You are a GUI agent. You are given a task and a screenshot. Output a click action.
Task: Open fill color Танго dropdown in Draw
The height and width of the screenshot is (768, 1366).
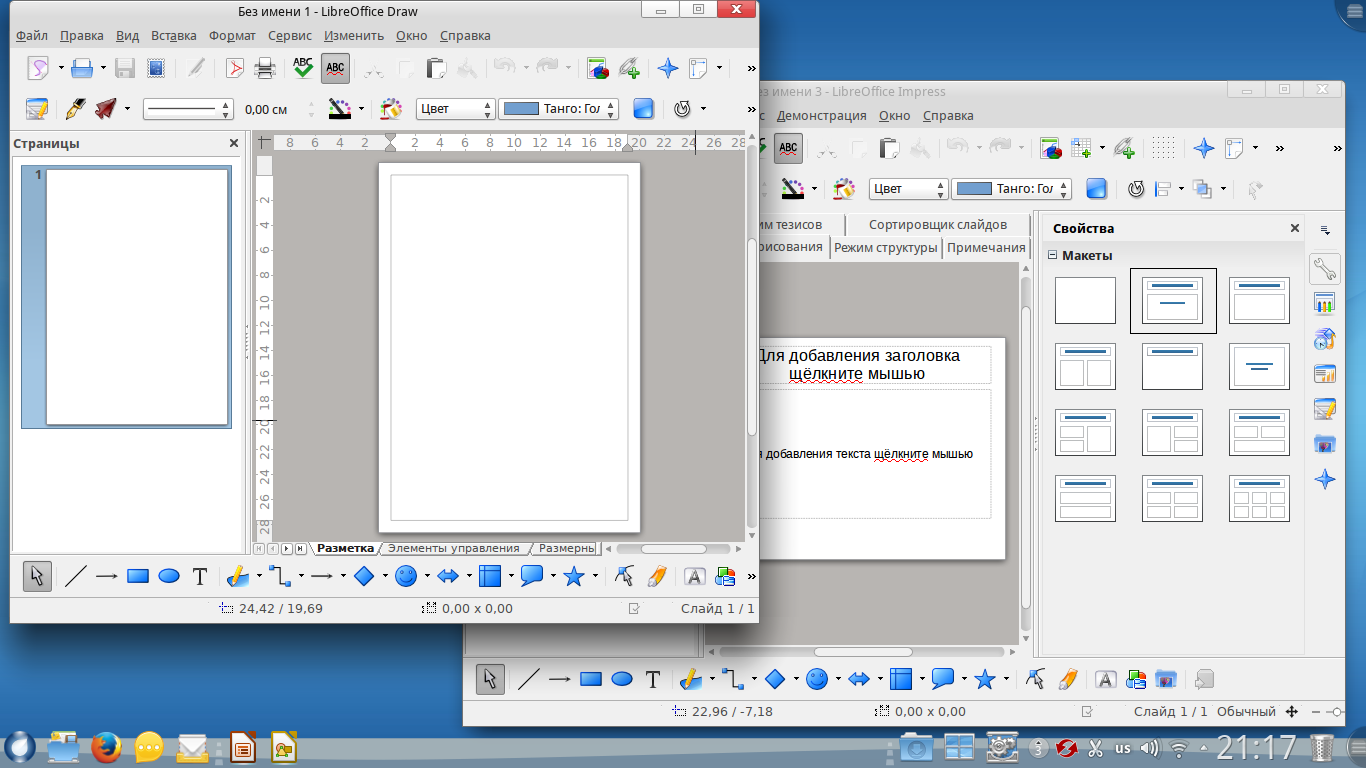(558, 109)
